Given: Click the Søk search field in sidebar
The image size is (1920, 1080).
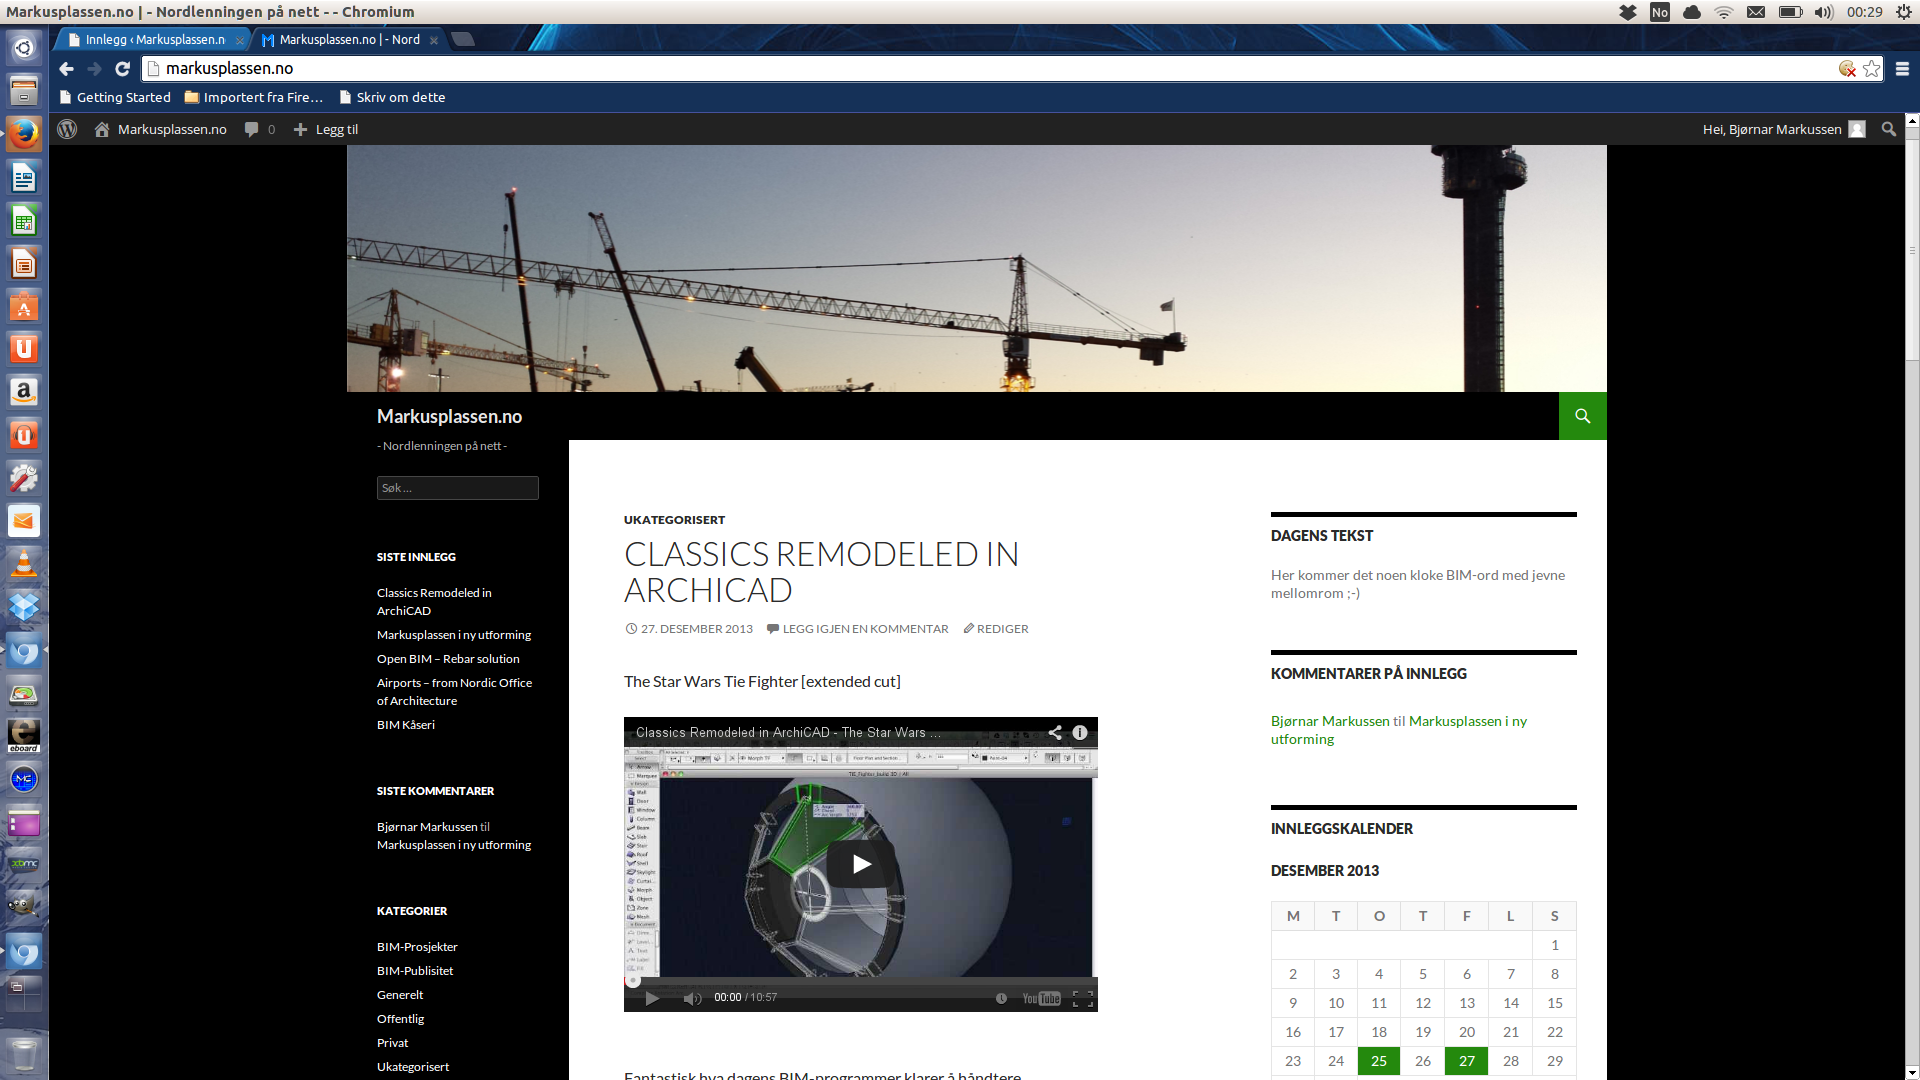Looking at the screenshot, I should [x=457, y=488].
